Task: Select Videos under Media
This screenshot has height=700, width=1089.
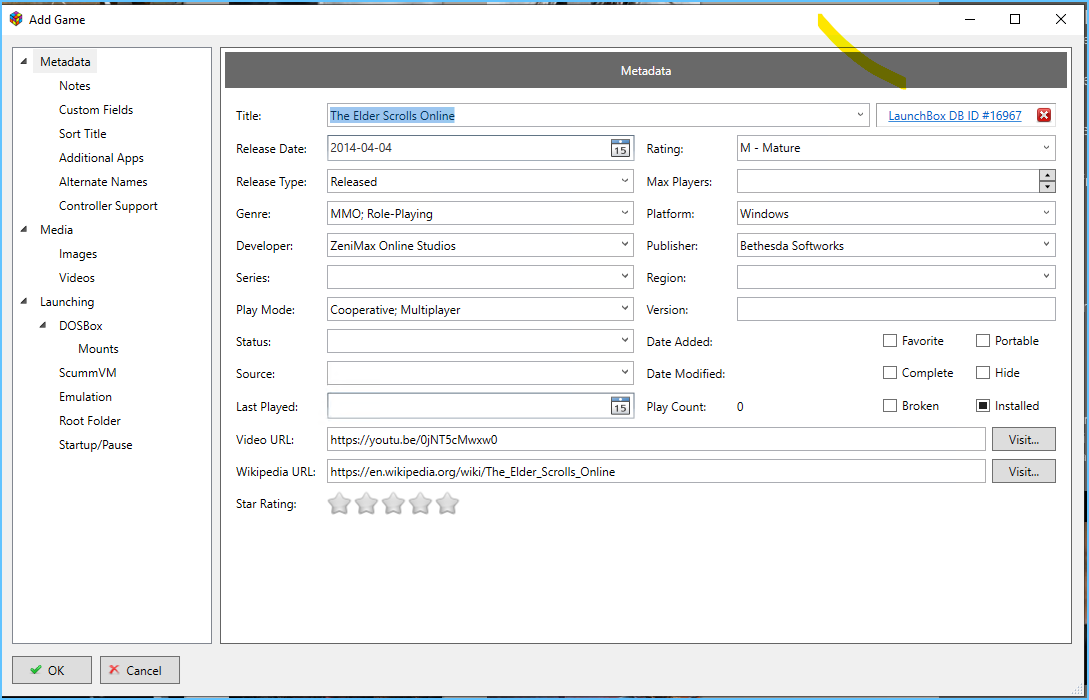Action: pos(76,277)
